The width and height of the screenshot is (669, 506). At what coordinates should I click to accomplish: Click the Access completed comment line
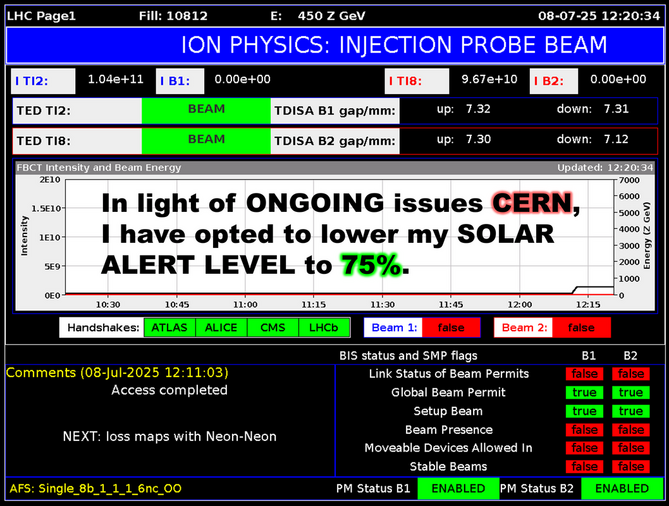tap(169, 390)
